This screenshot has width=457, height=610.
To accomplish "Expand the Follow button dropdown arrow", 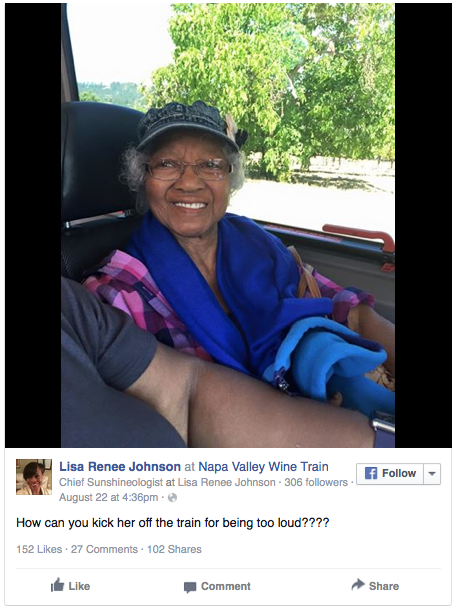I will 432,474.
